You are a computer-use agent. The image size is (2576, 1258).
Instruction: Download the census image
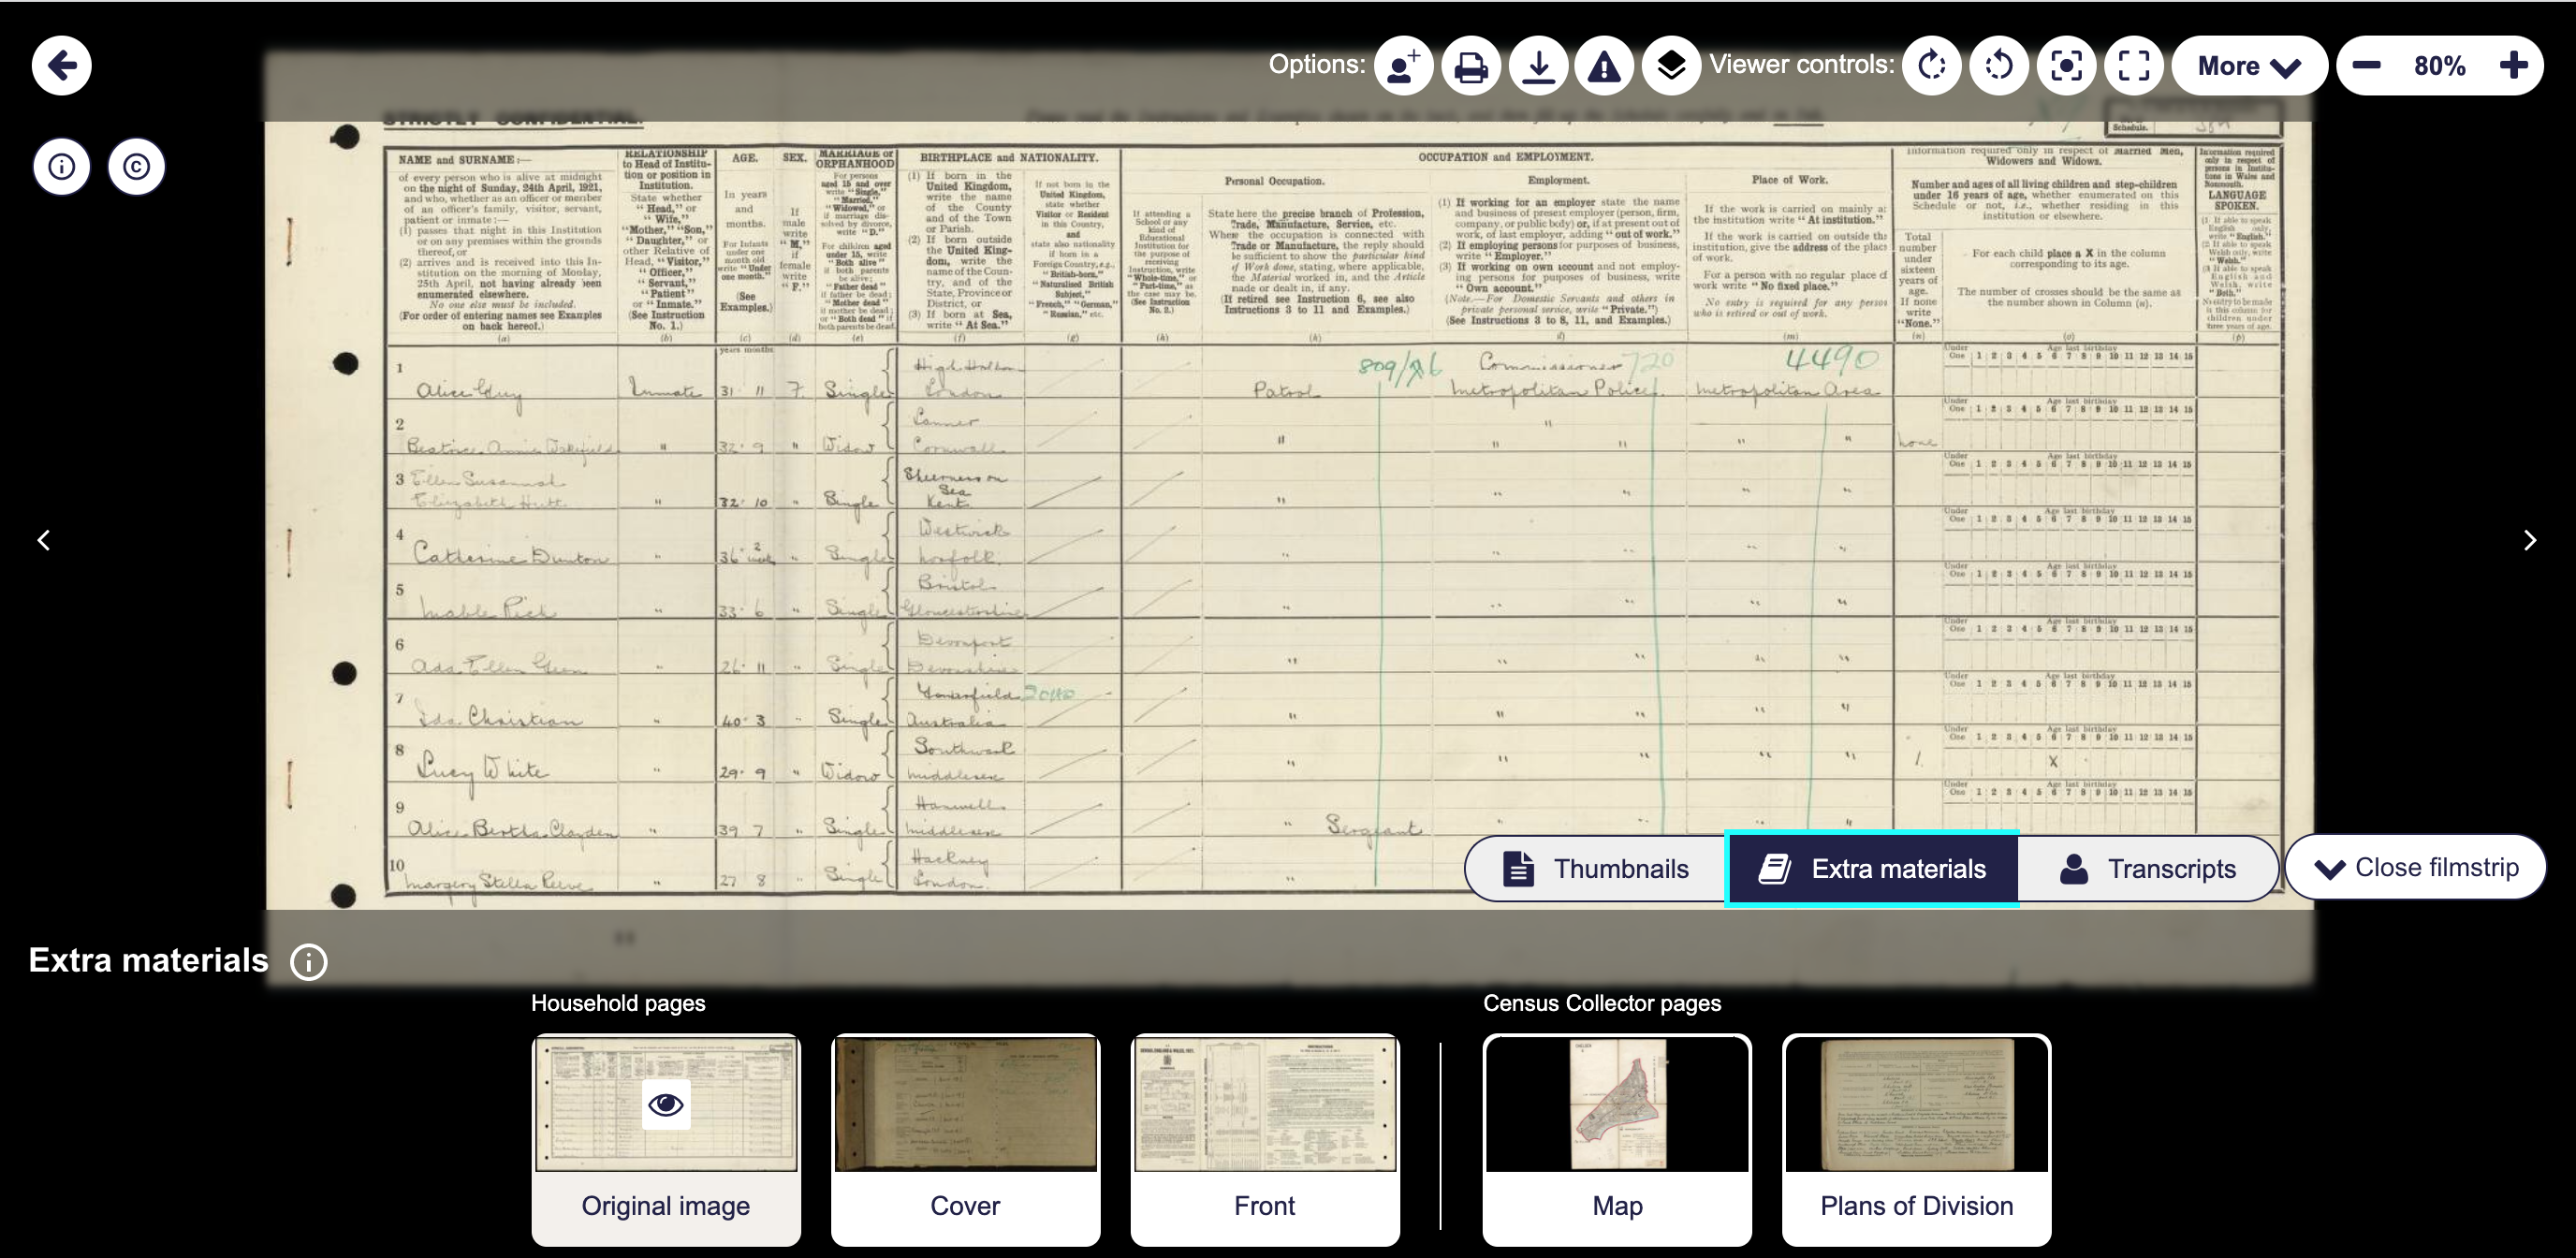click(1538, 66)
